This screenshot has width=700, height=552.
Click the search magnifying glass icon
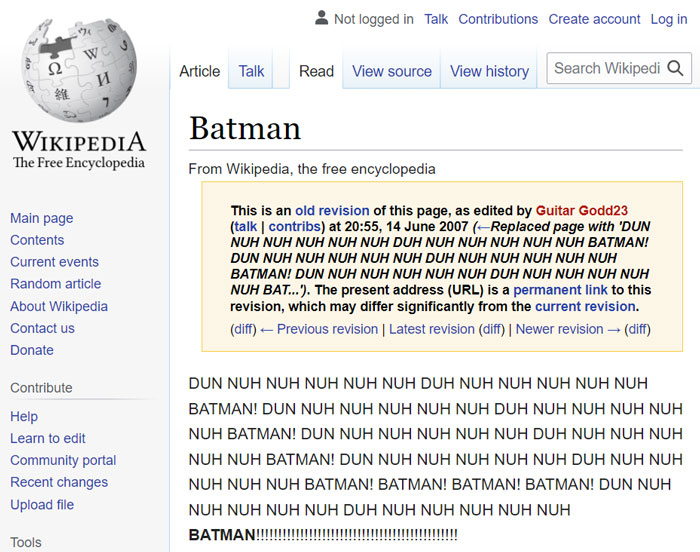click(677, 69)
